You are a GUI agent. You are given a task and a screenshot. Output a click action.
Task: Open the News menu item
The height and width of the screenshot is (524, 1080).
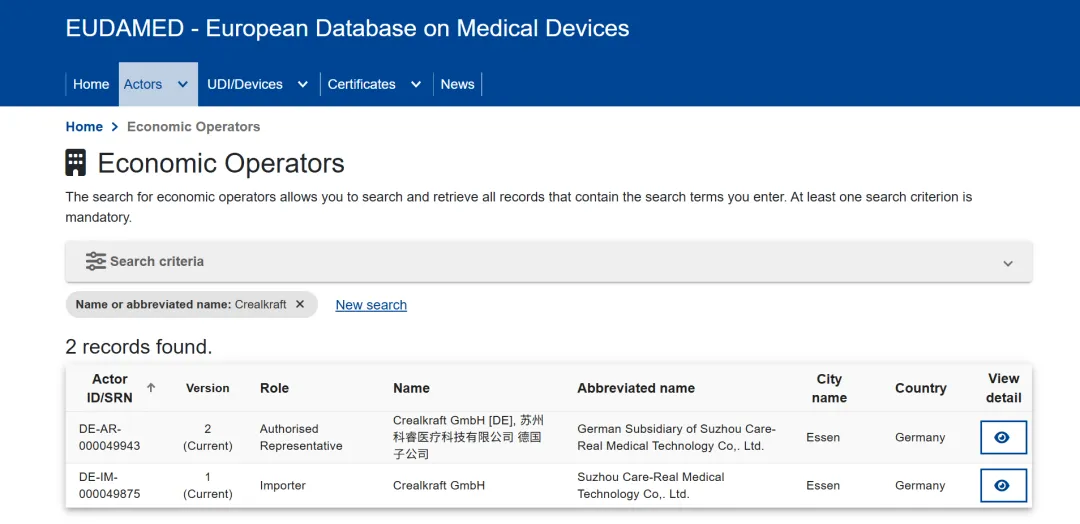pyautogui.click(x=457, y=84)
